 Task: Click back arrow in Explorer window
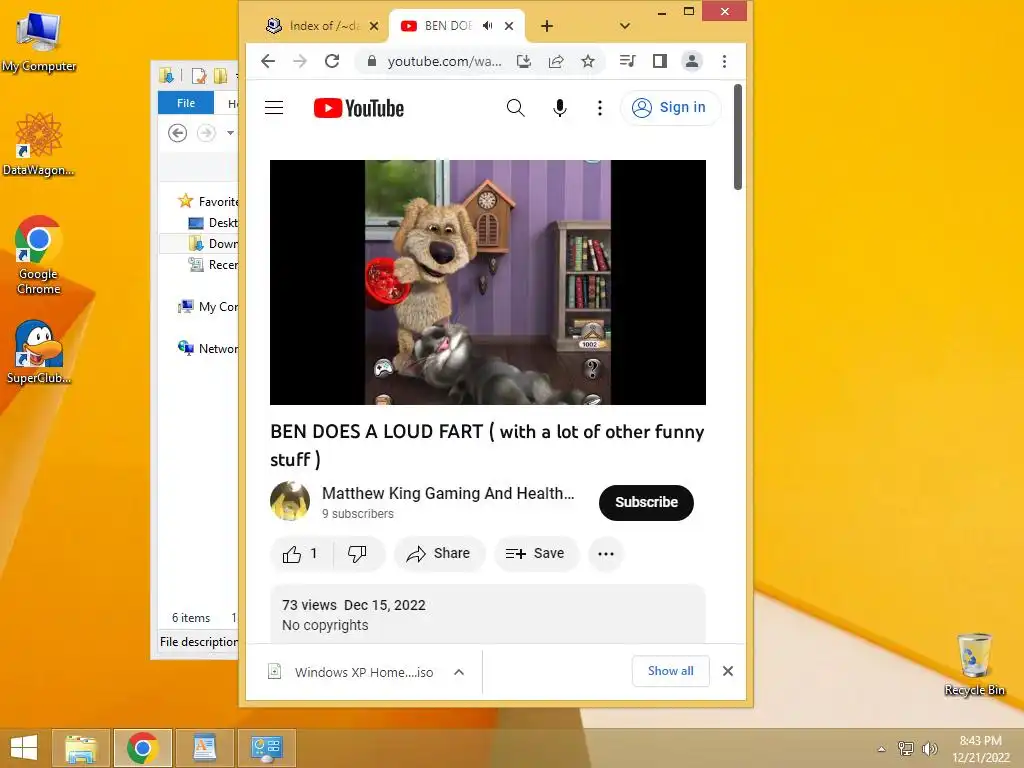pyautogui.click(x=178, y=133)
